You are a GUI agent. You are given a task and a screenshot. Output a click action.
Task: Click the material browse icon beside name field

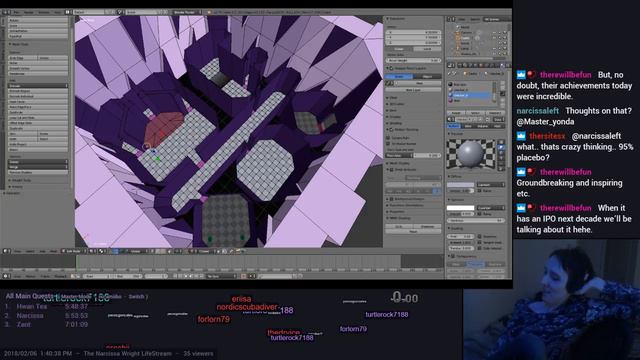450,119
